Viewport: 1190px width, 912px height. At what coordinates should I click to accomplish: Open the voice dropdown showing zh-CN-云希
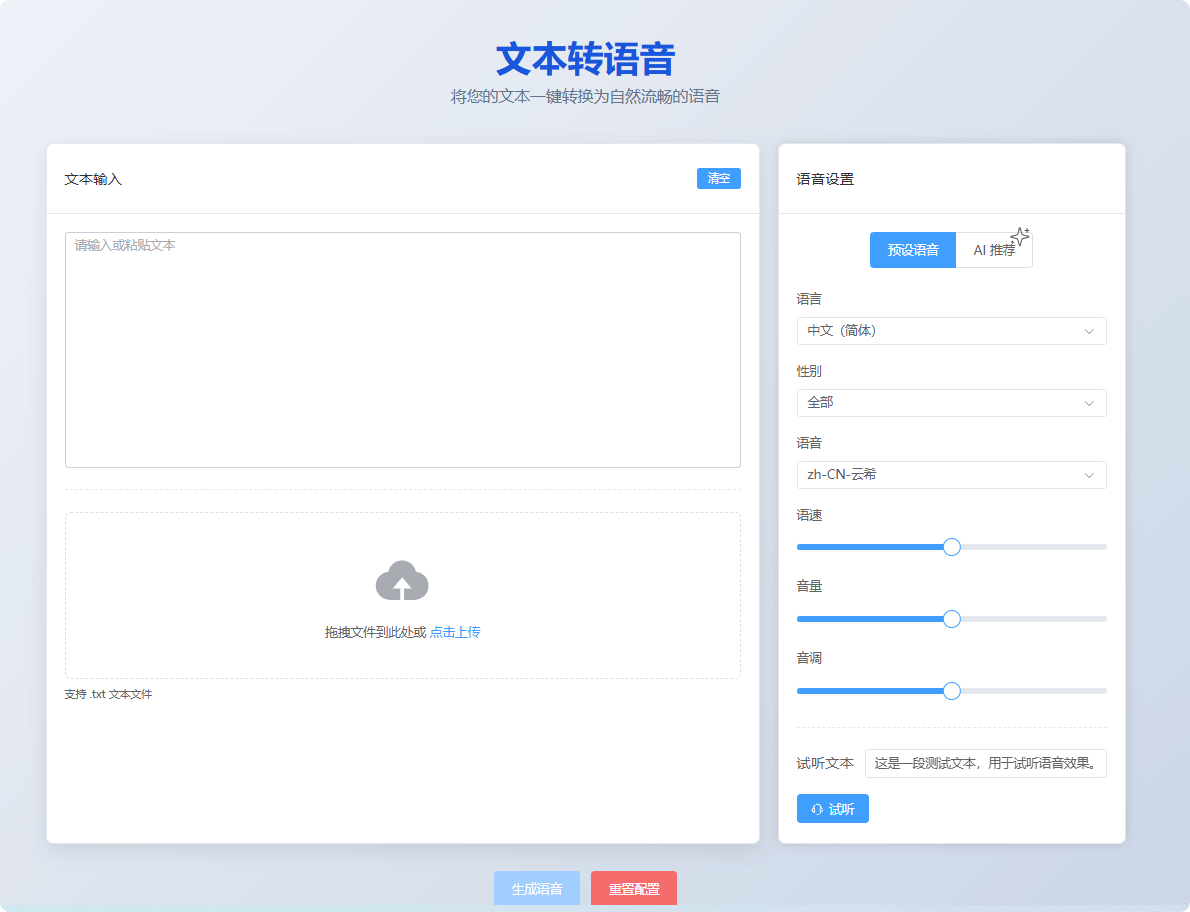point(951,475)
